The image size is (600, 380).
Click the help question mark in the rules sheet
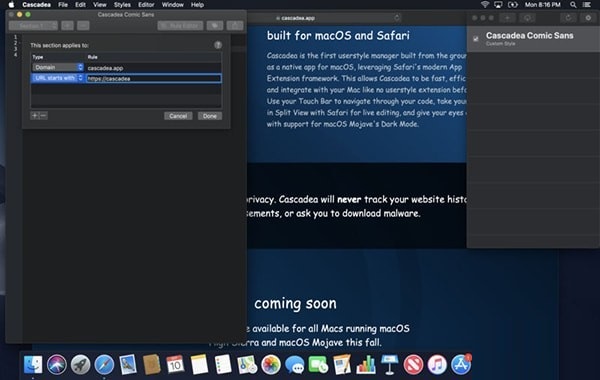[218, 45]
